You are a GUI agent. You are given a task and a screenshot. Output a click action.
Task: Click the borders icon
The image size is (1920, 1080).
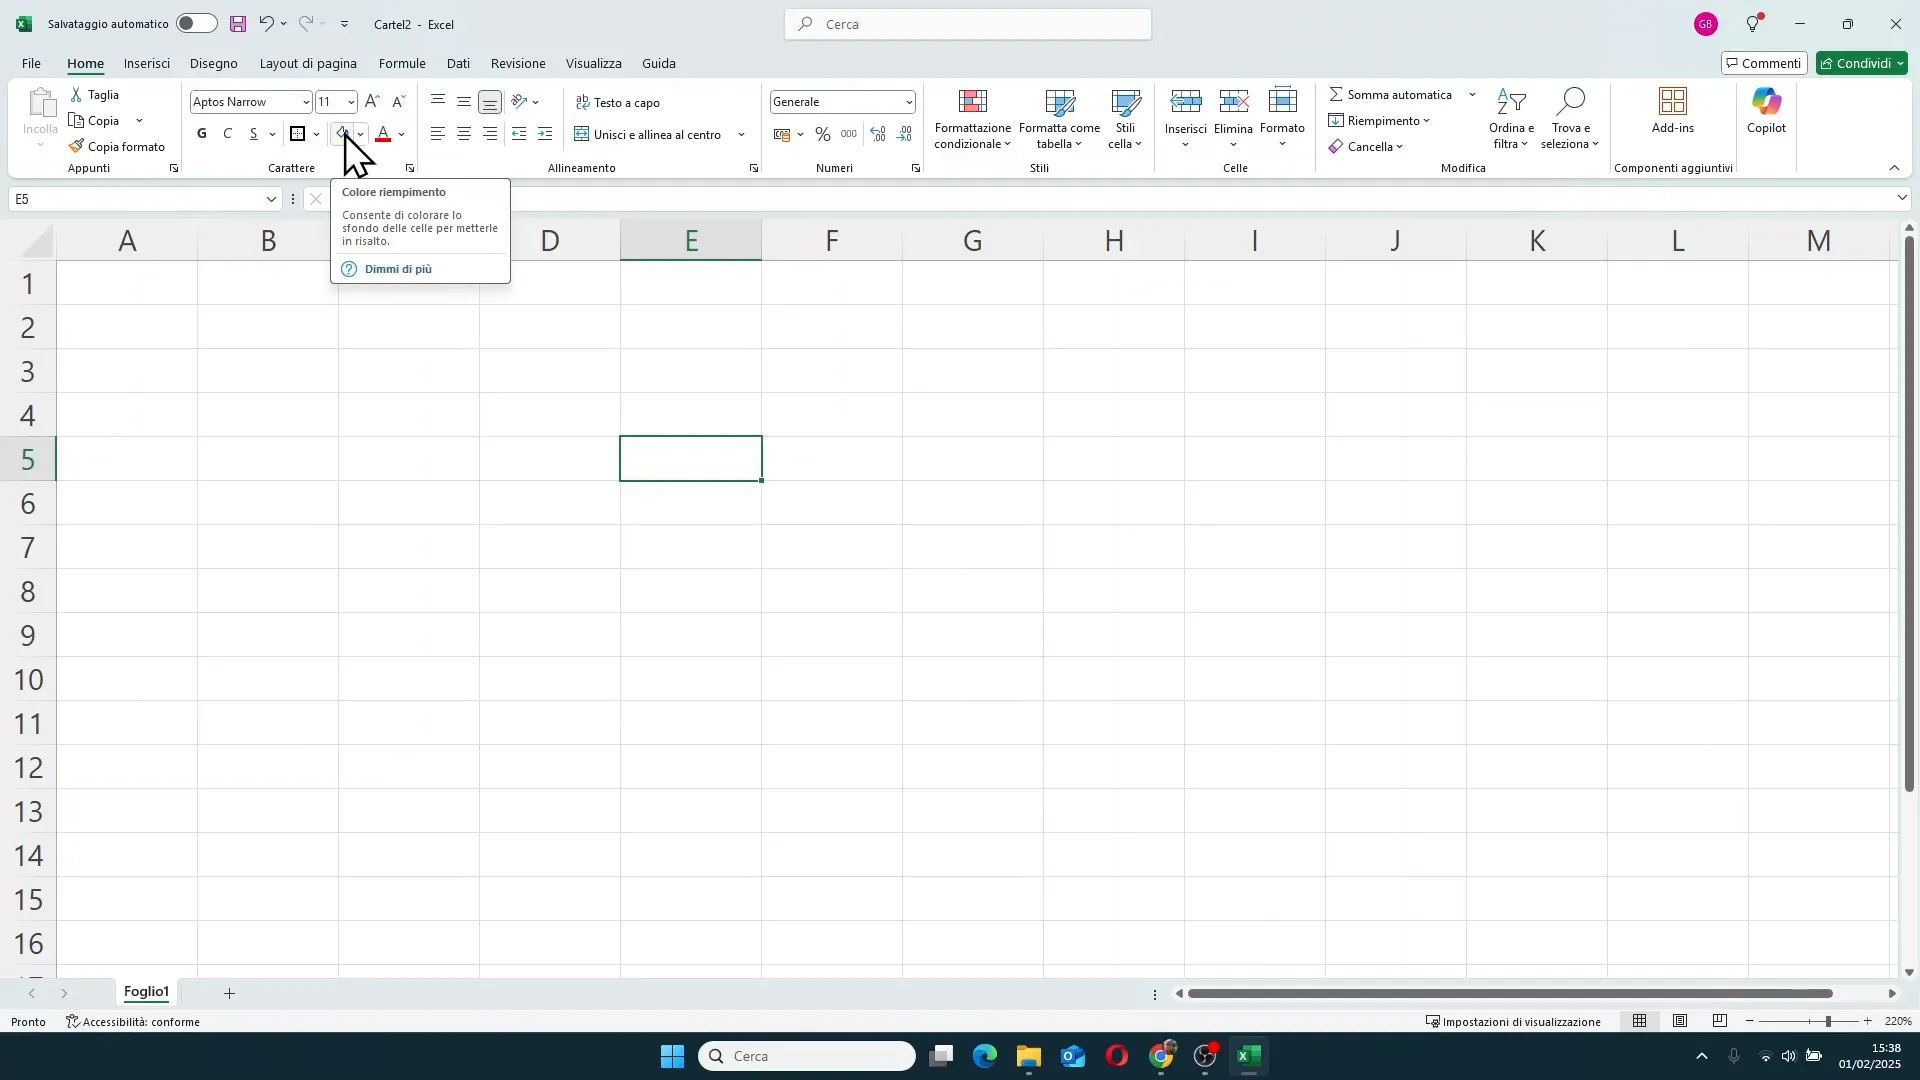[298, 134]
